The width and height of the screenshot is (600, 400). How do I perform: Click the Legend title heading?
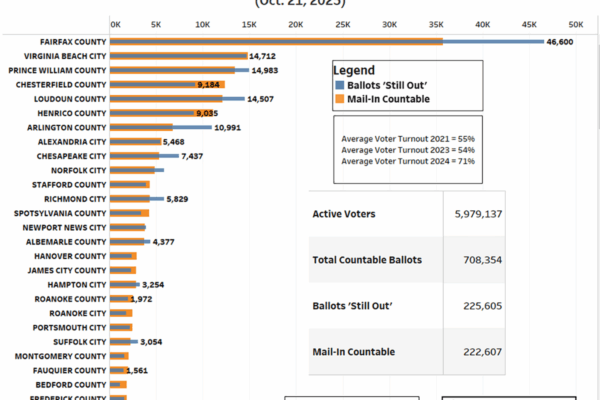tap(354, 70)
